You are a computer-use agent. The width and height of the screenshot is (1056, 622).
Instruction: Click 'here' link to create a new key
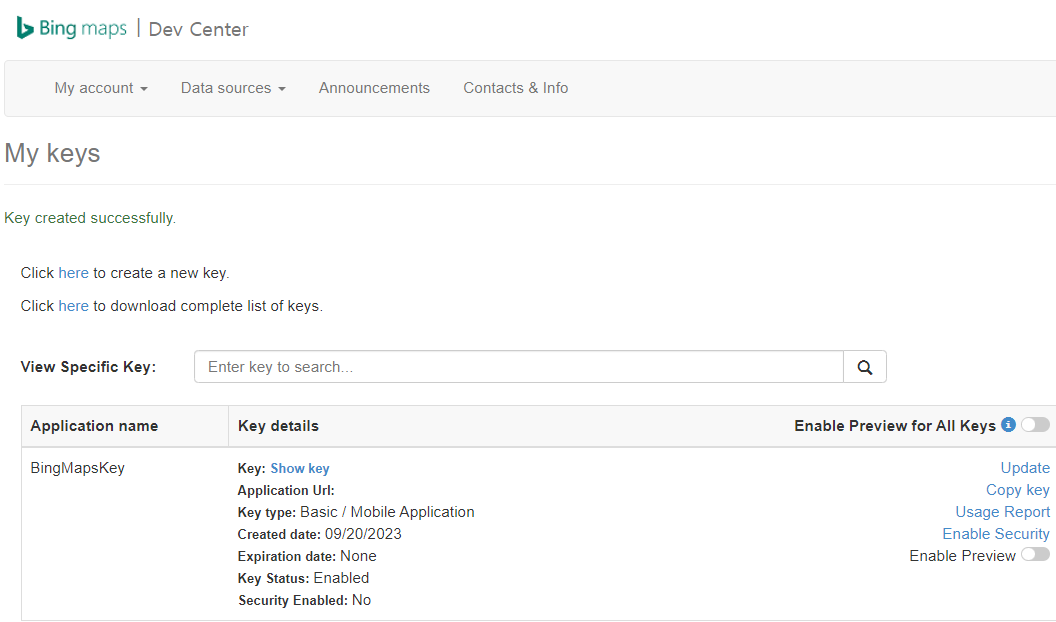[73, 273]
